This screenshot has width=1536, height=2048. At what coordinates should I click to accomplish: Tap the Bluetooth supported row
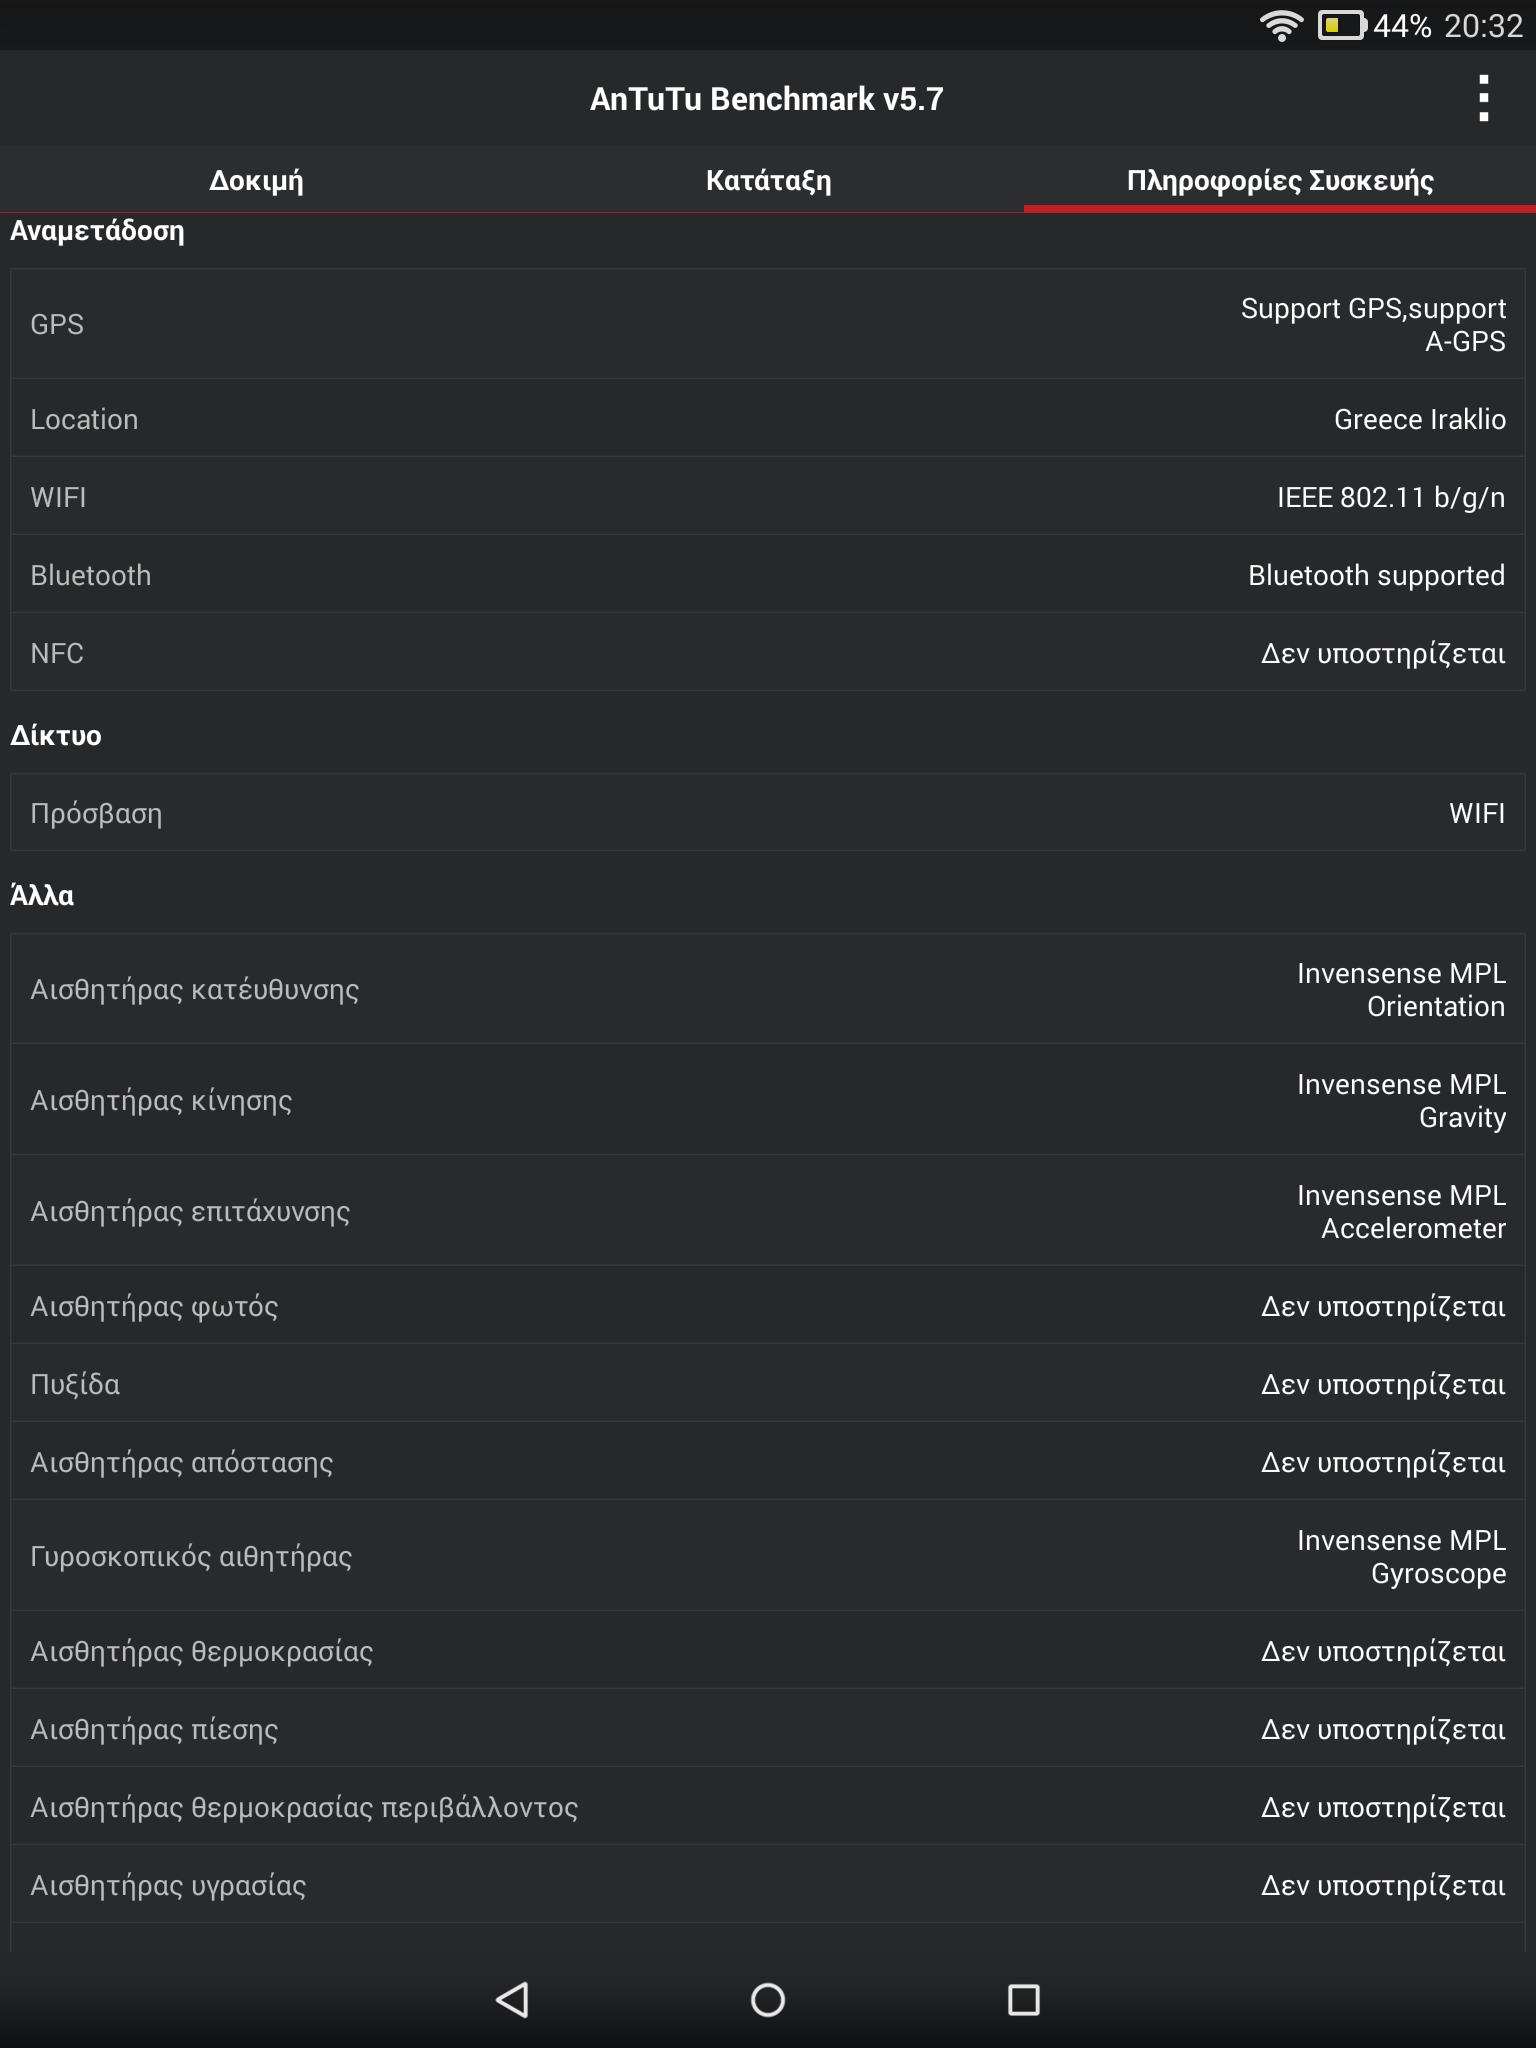[768, 574]
